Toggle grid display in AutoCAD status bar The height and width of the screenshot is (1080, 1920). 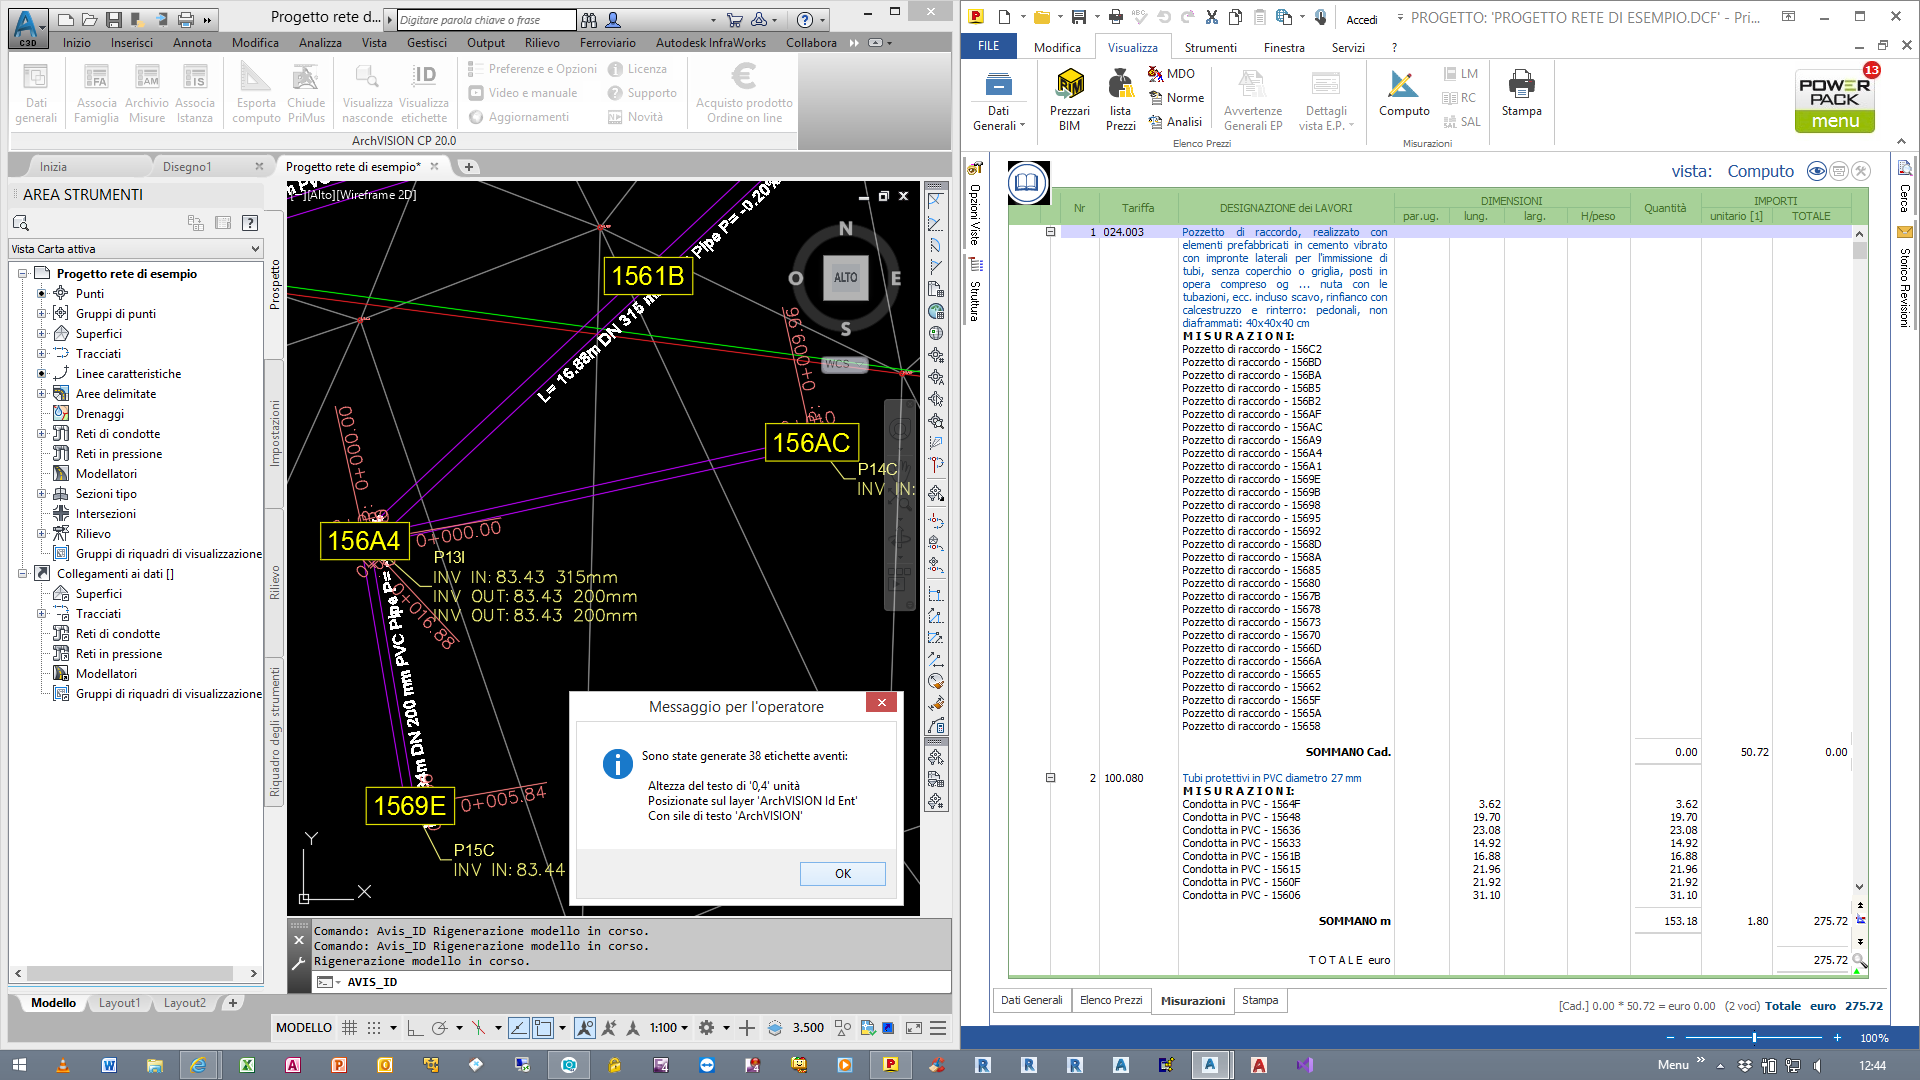tap(349, 1027)
